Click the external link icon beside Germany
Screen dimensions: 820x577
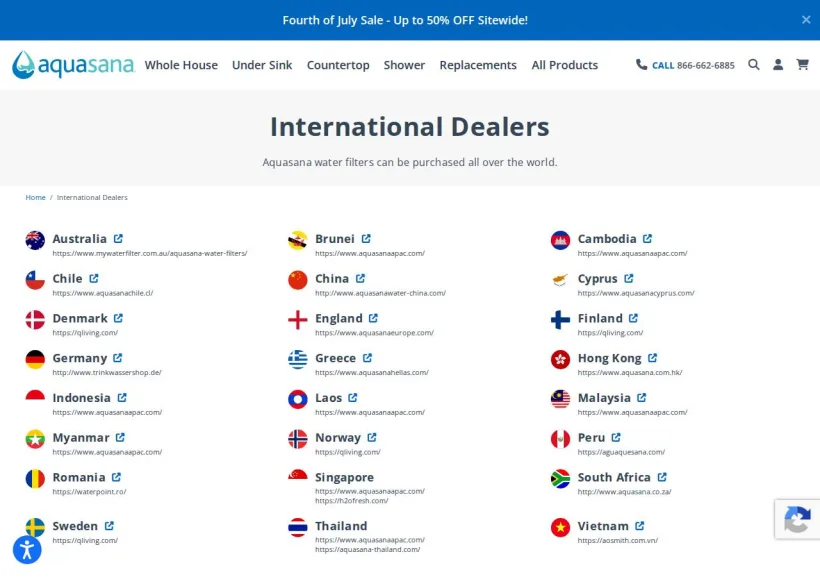pyautogui.click(x=118, y=358)
